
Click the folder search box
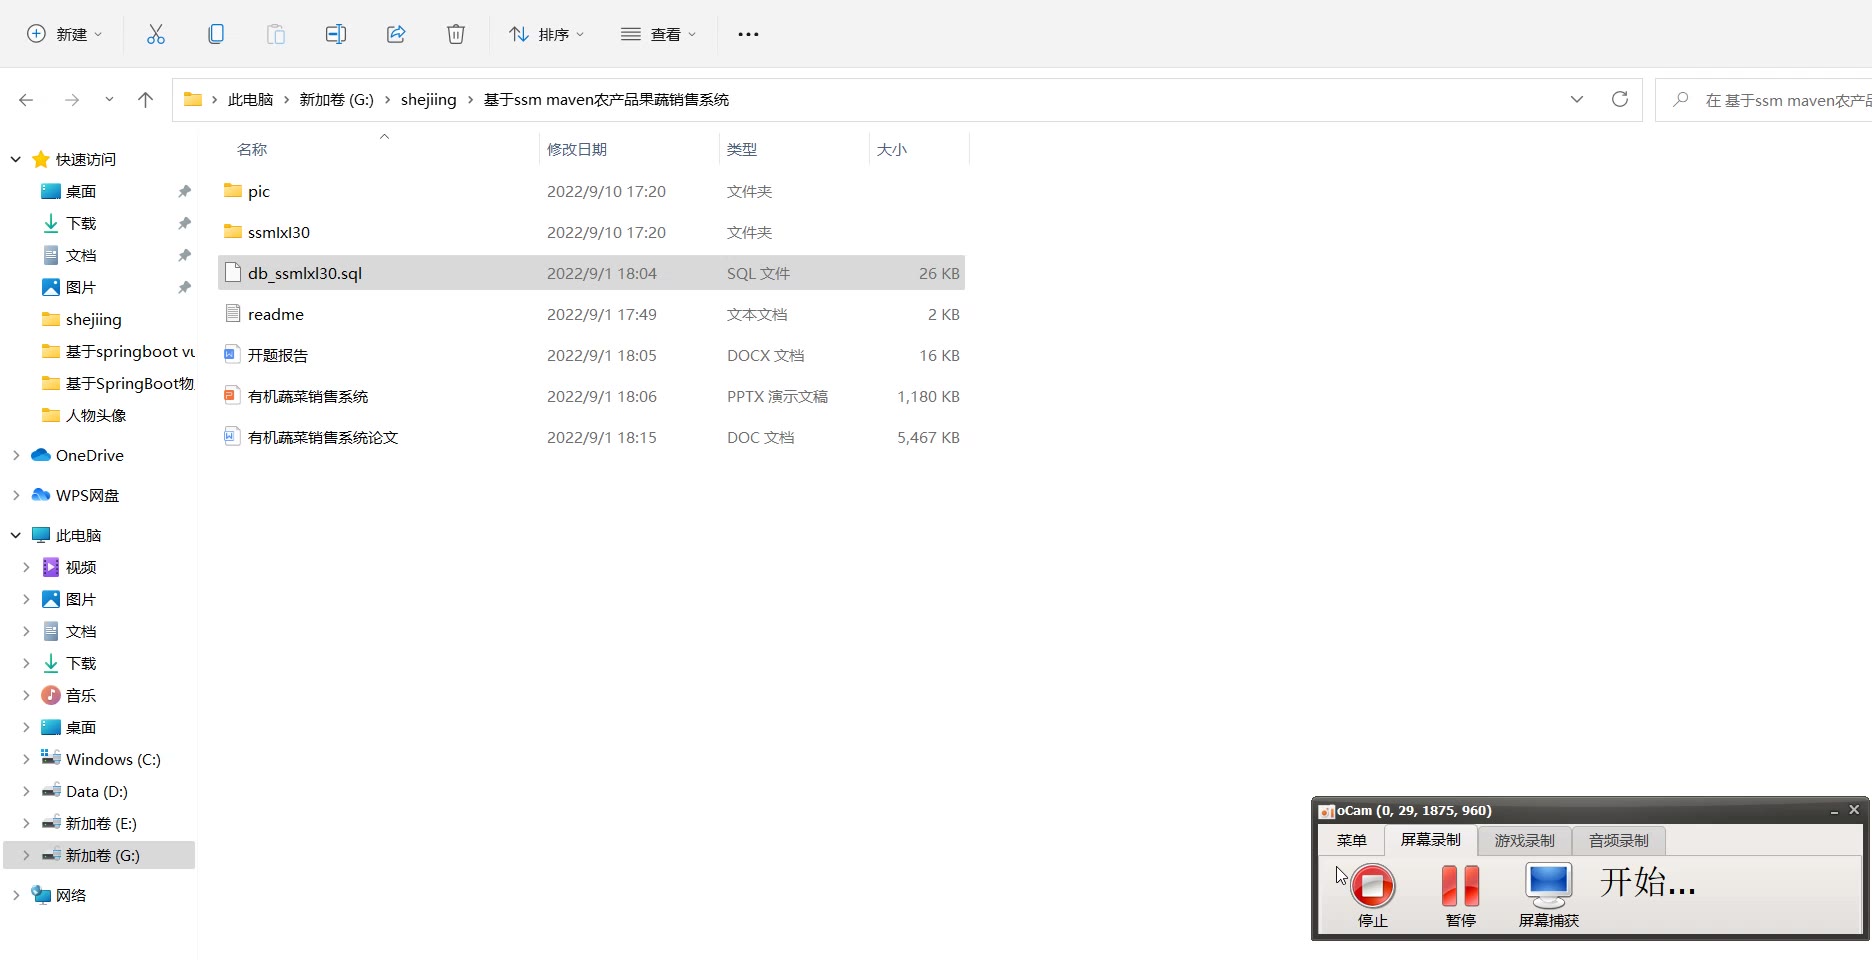pyautogui.click(x=1764, y=100)
